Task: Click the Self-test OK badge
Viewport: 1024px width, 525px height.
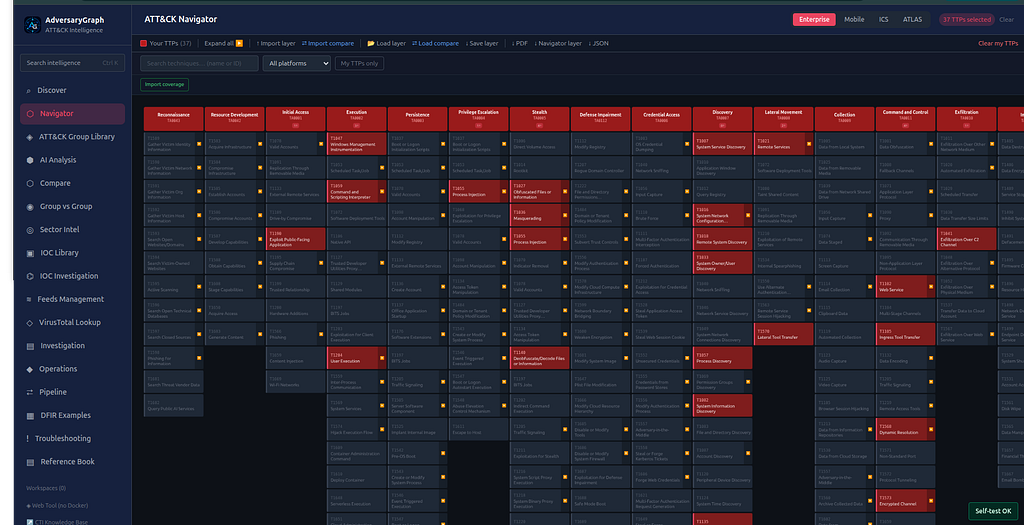Action: click(993, 511)
